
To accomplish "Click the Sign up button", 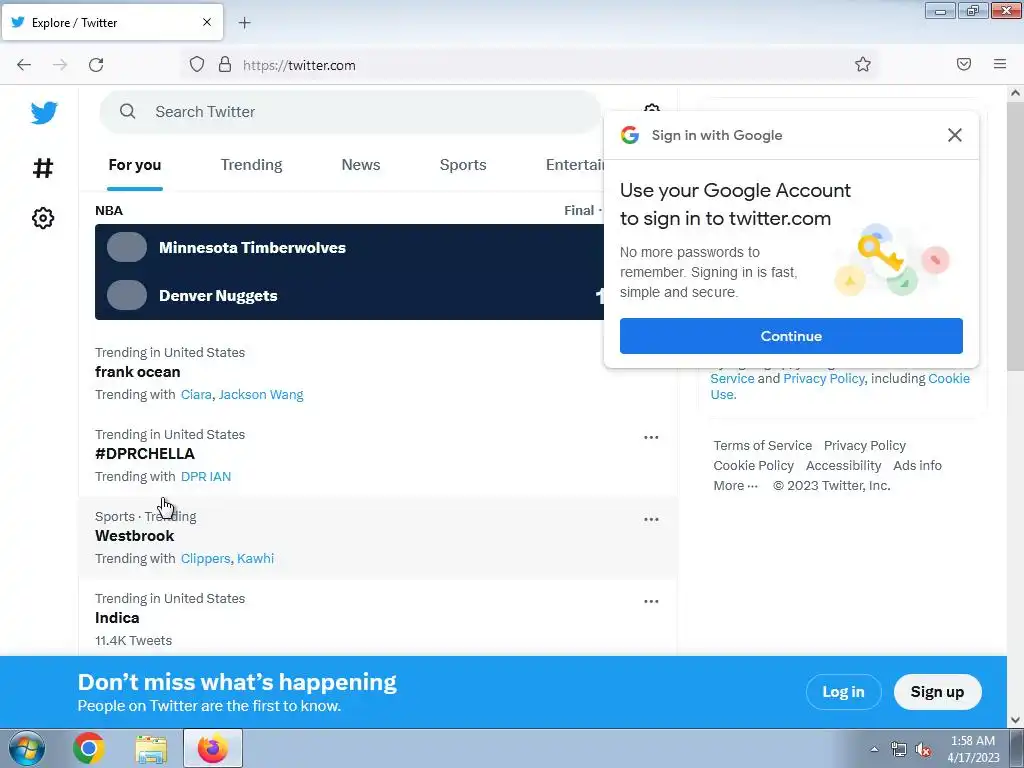I will coord(937,692).
